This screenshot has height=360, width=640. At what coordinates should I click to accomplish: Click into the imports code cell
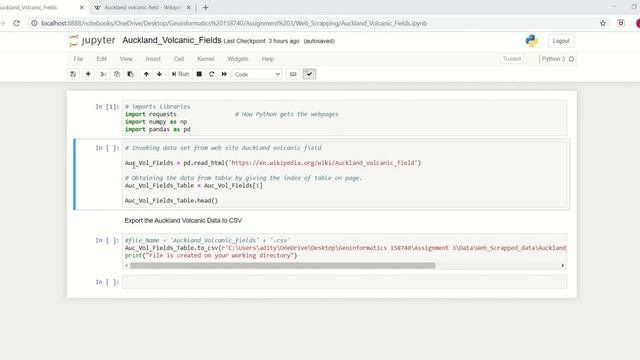click(x=344, y=118)
